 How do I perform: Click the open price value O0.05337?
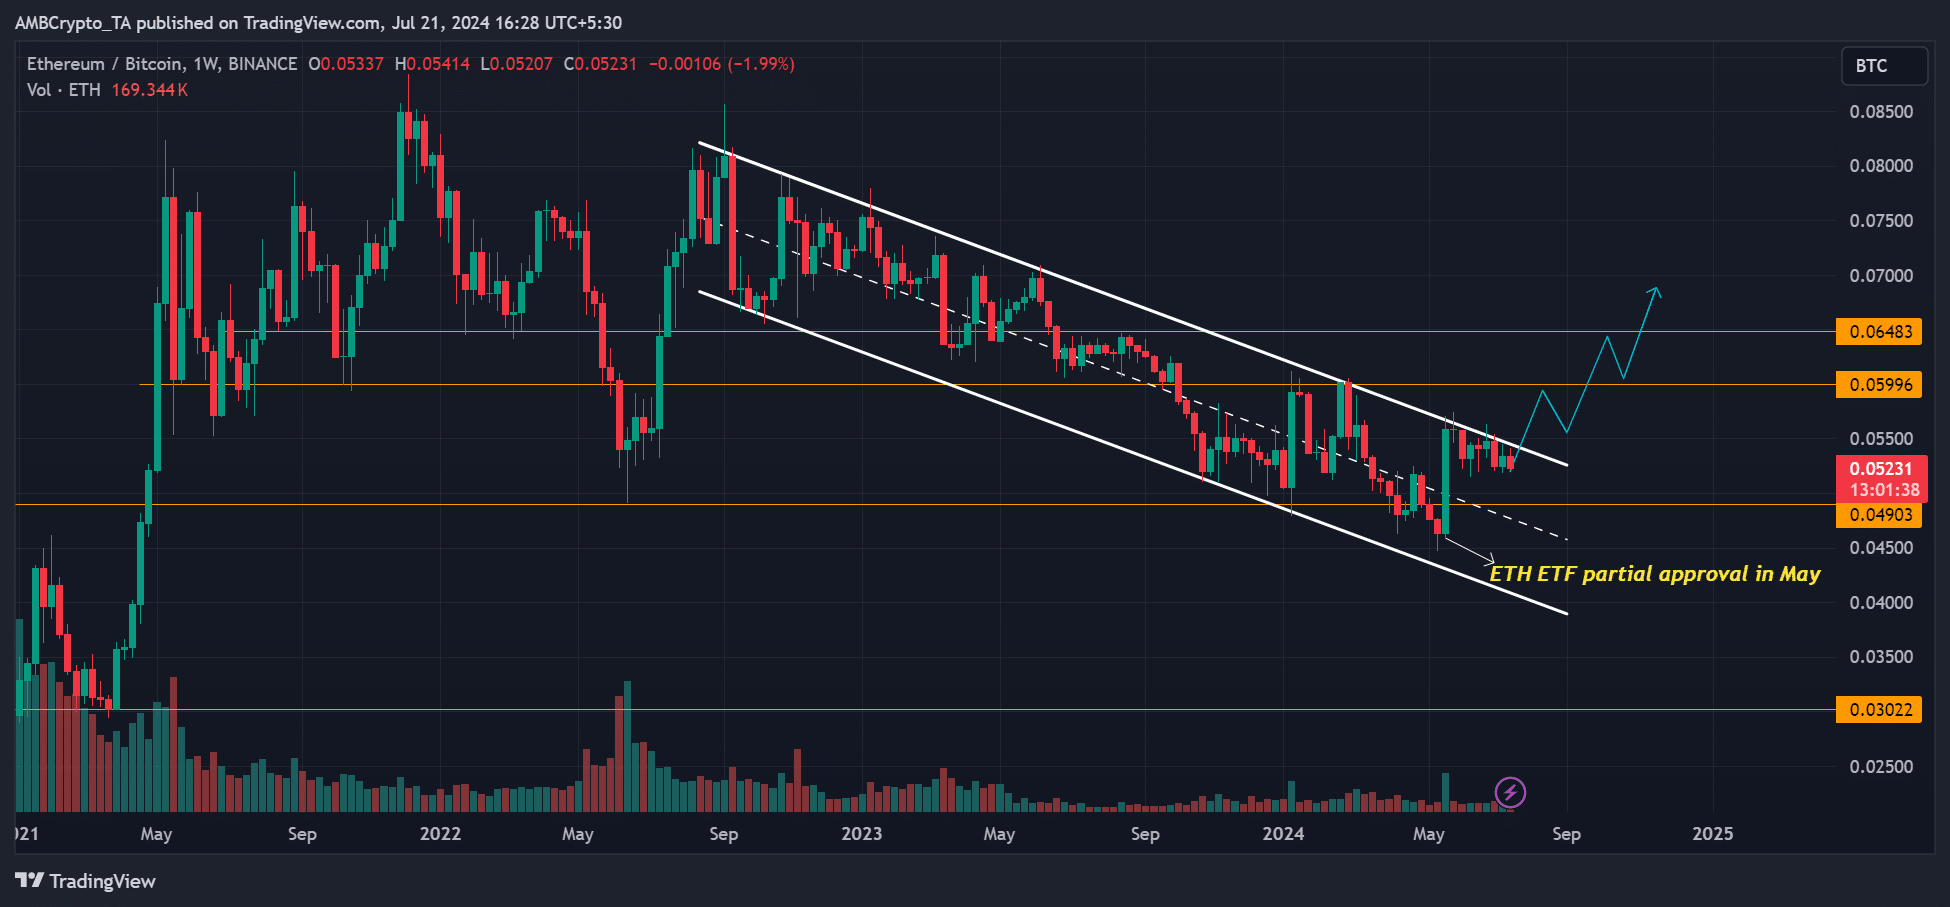[x=346, y=64]
